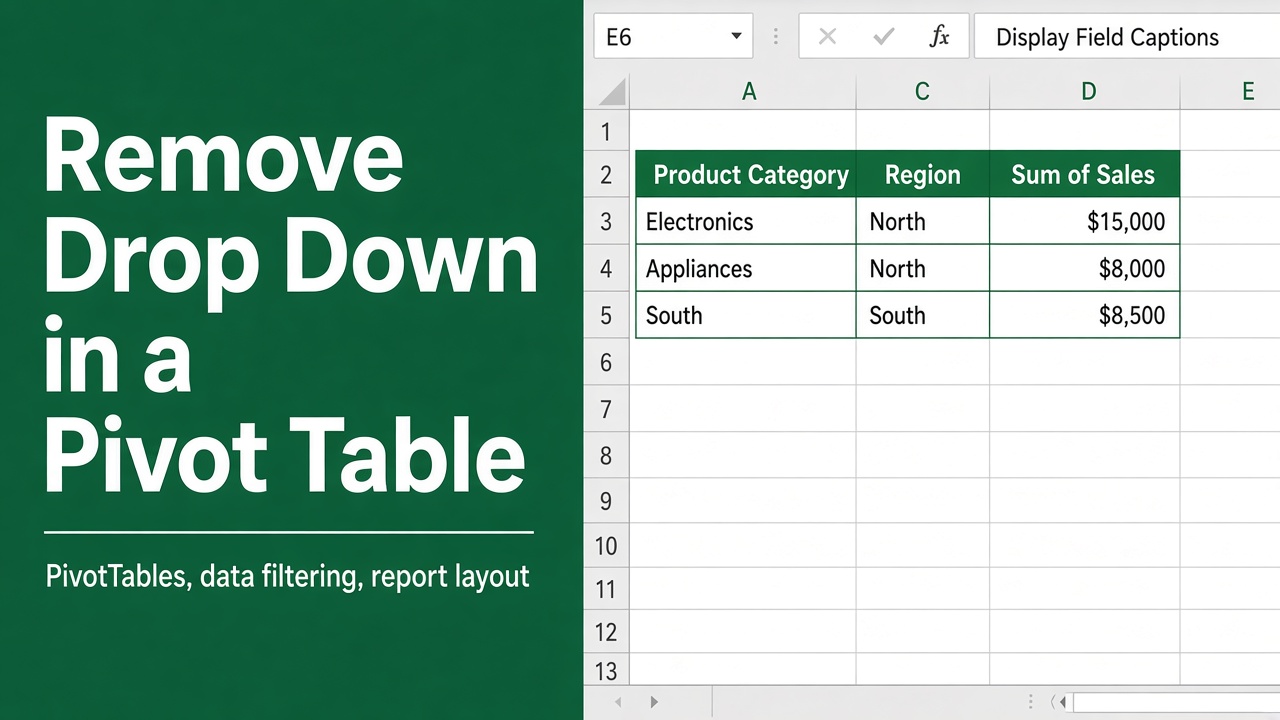Viewport: 1280px width, 720px height.
Task: Select row 10 header
Action: 606,546
